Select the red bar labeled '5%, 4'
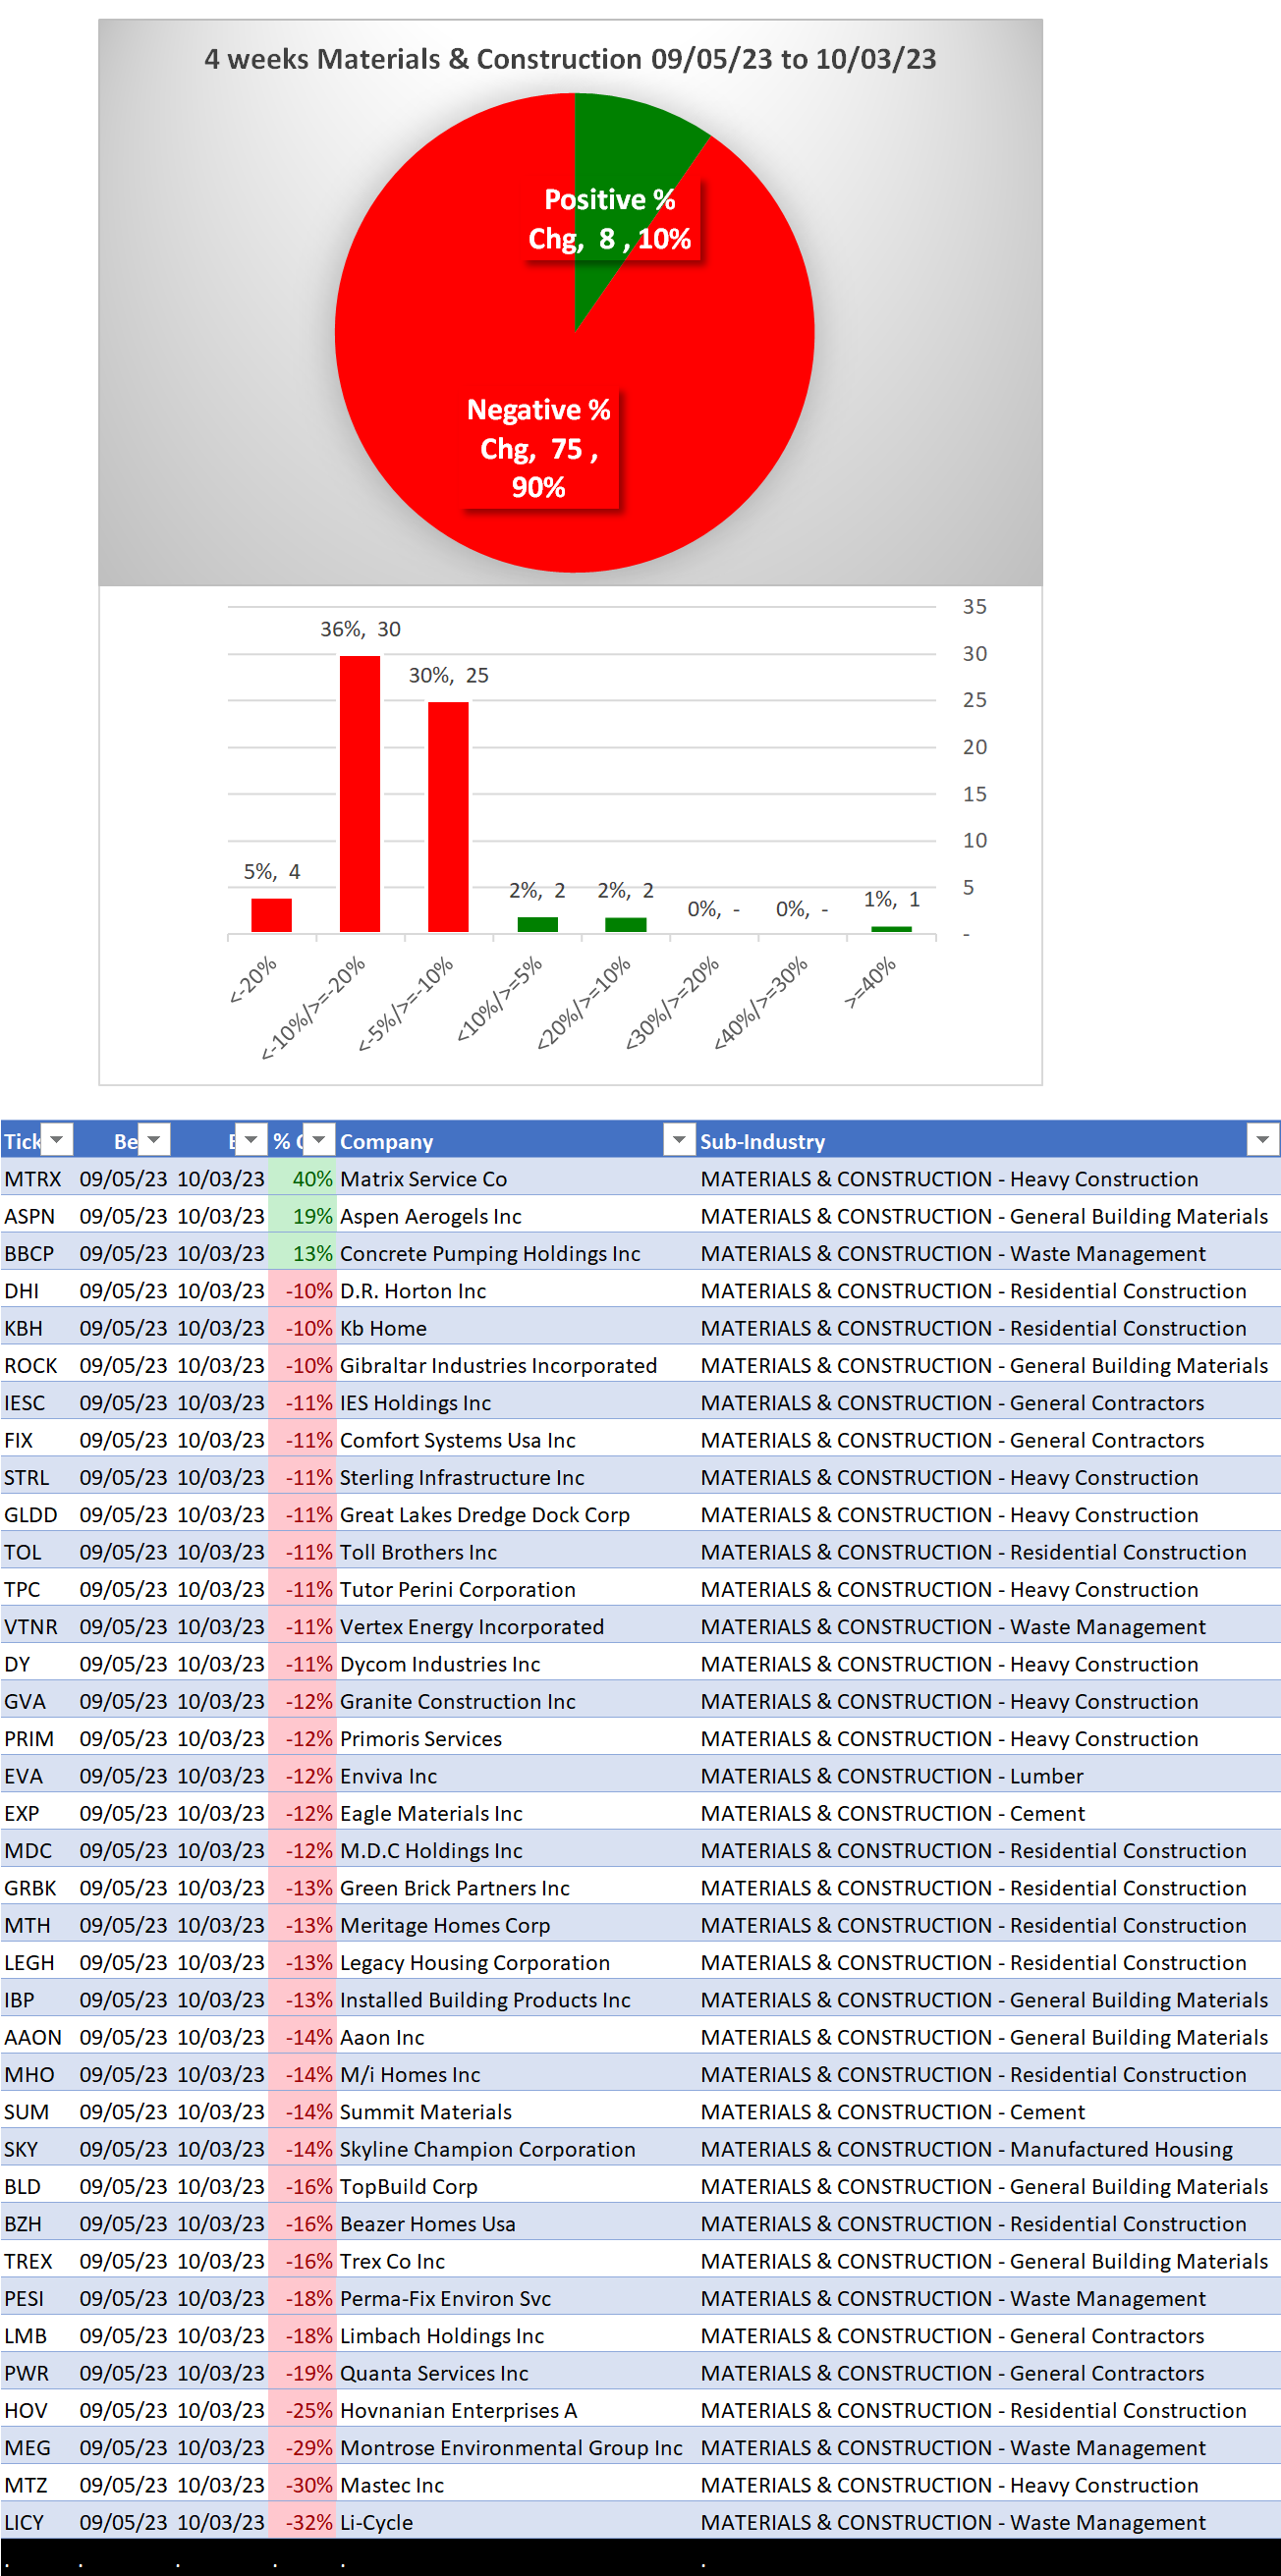The image size is (1281, 2576). click(271, 915)
